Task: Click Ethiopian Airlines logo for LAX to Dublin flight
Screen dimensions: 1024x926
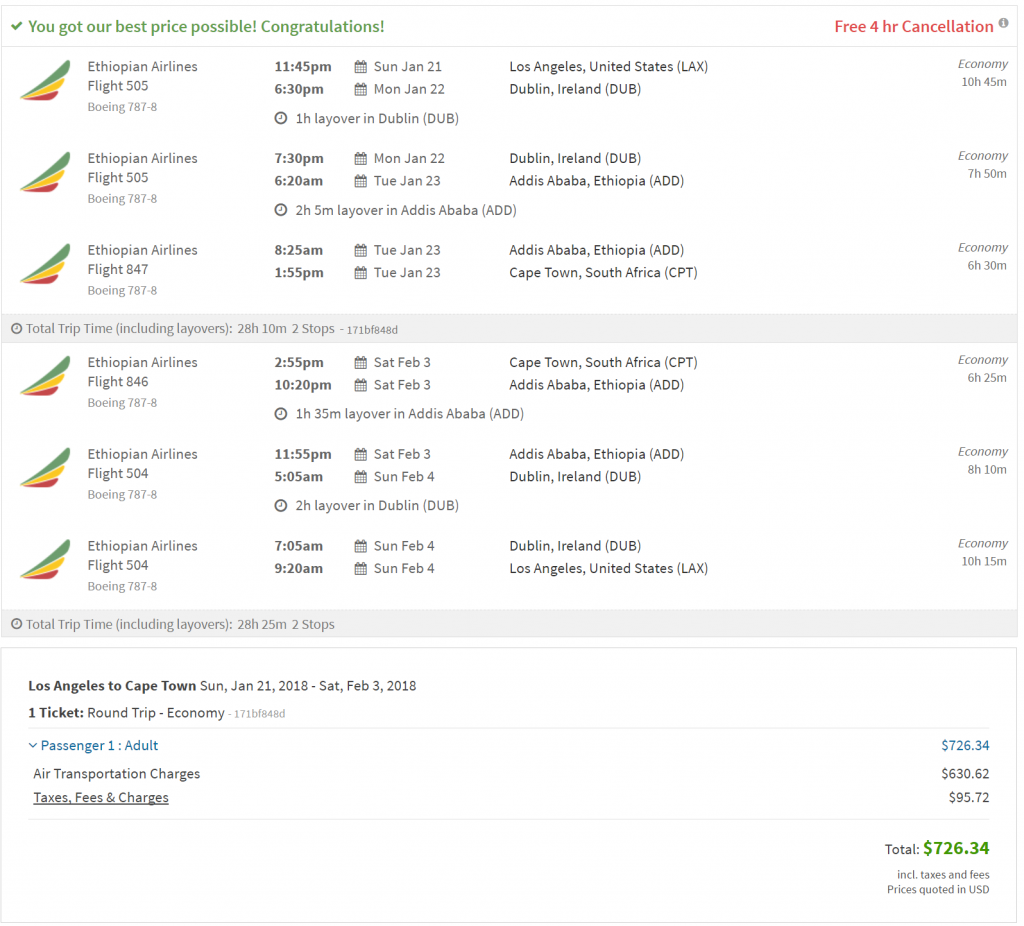Action: click(46, 81)
